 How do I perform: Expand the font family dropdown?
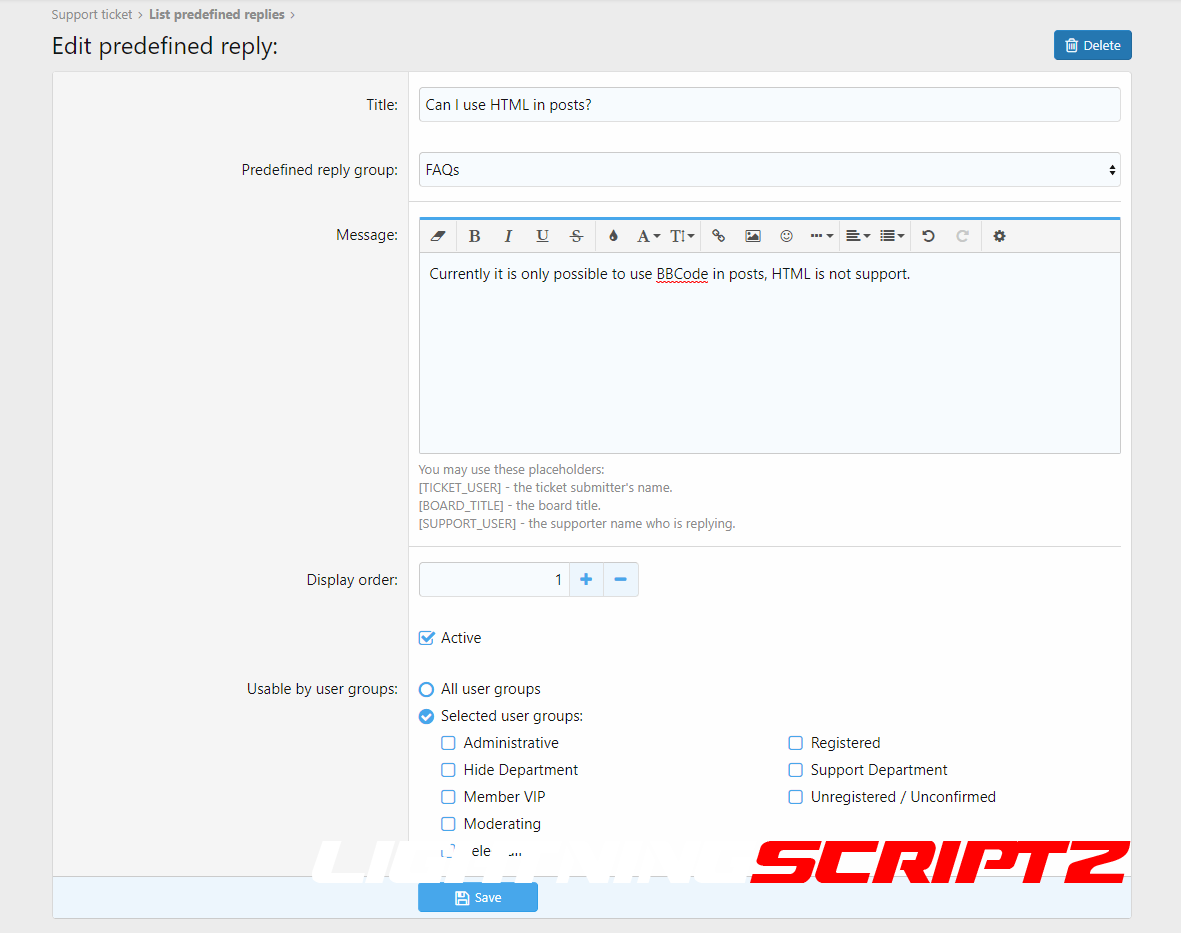(x=648, y=236)
